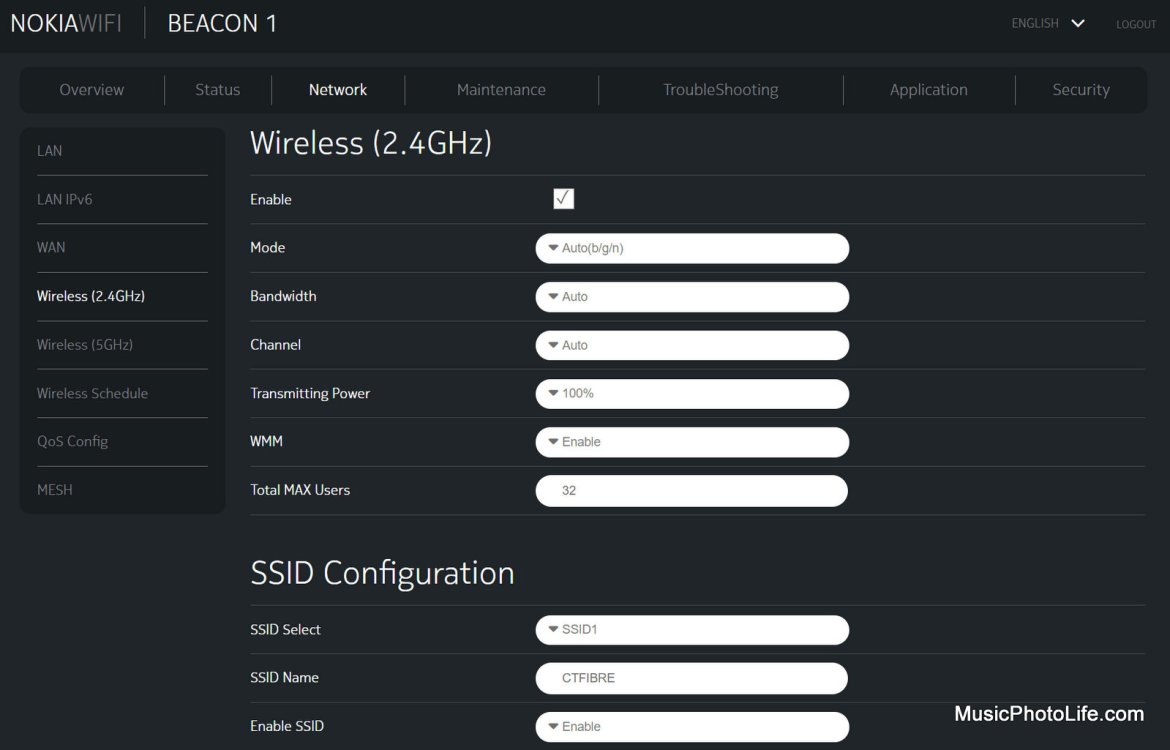Image resolution: width=1170 pixels, height=750 pixels.
Task: Click the Mode label
Action: tap(267, 247)
